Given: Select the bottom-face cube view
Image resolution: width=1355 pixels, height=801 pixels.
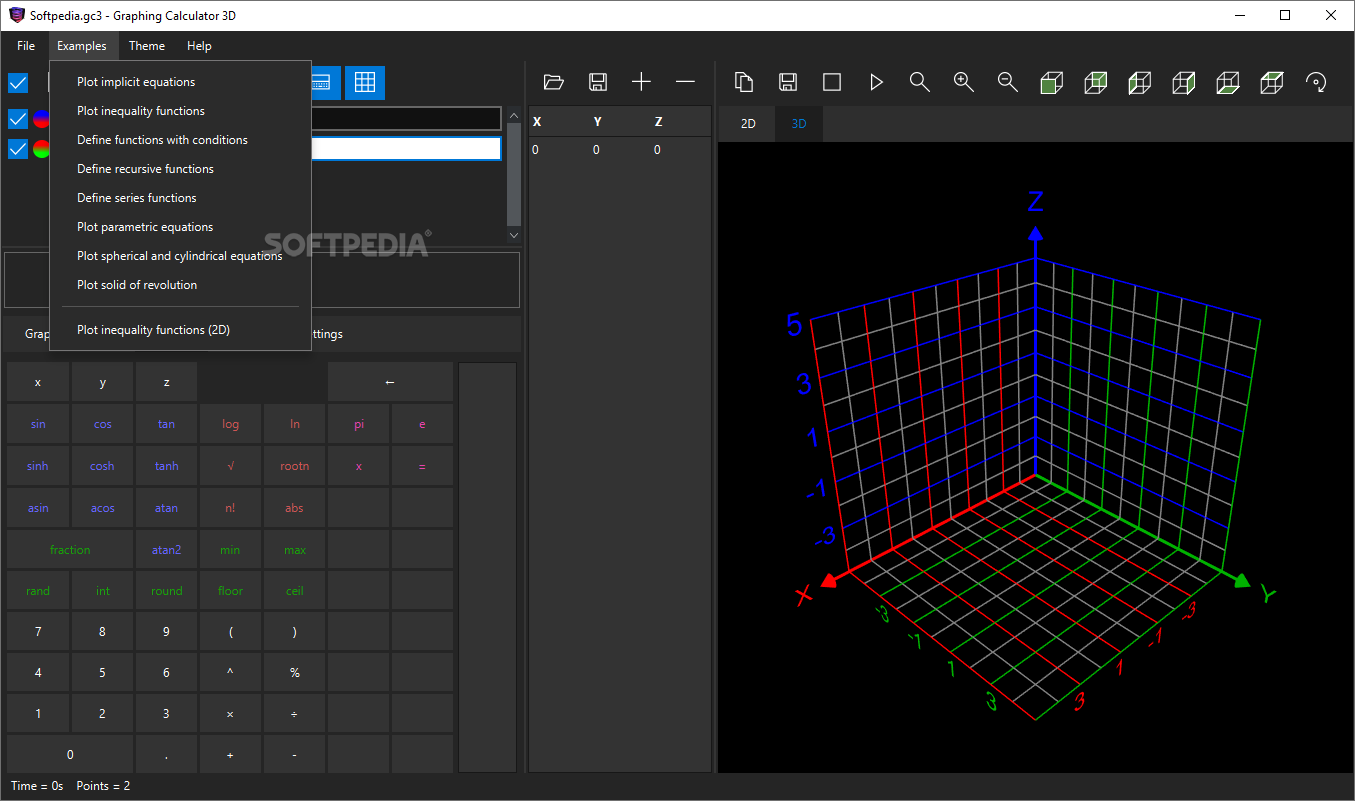Looking at the screenshot, I should [1228, 82].
